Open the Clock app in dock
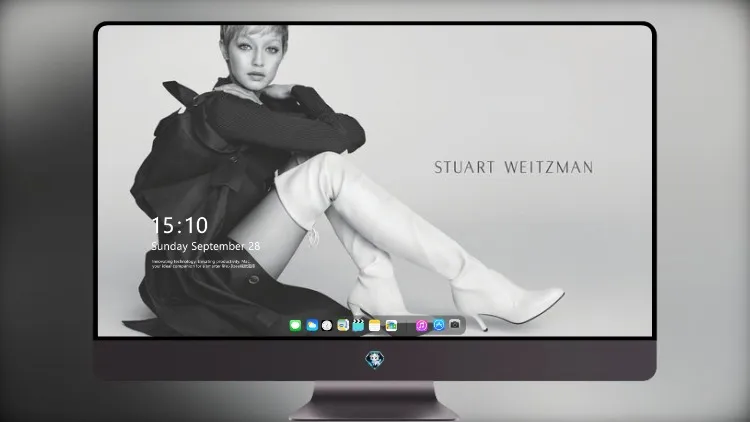Screen dimensions: 750x422 click(327, 325)
